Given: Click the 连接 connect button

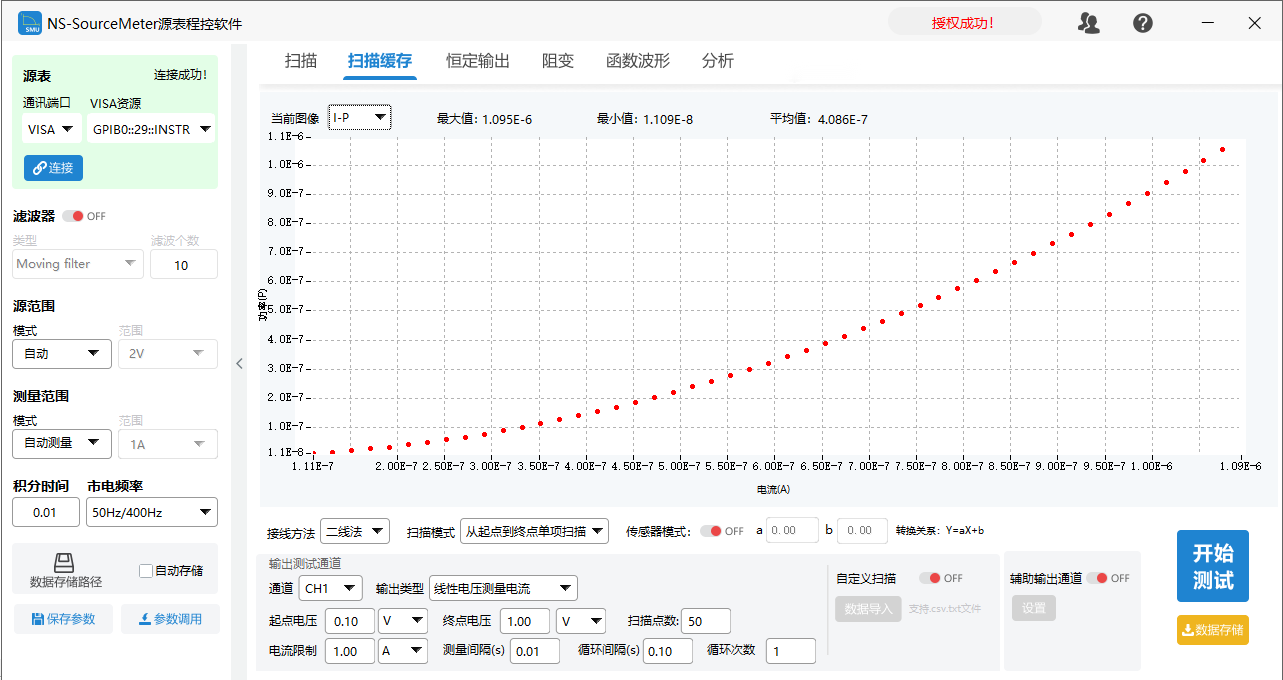Looking at the screenshot, I should point(53,168).
